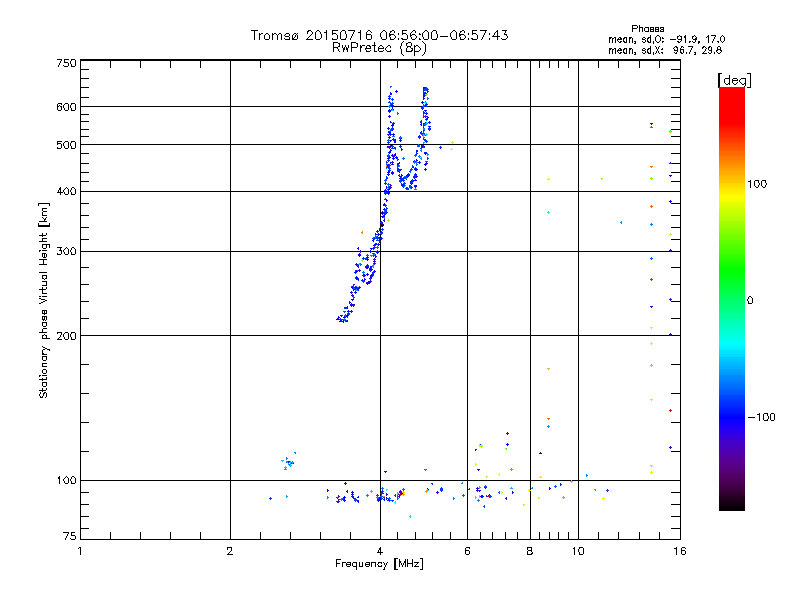Click the colorbar tick label "100"
This screenshot has width=800, height=600.
[757, 184]
